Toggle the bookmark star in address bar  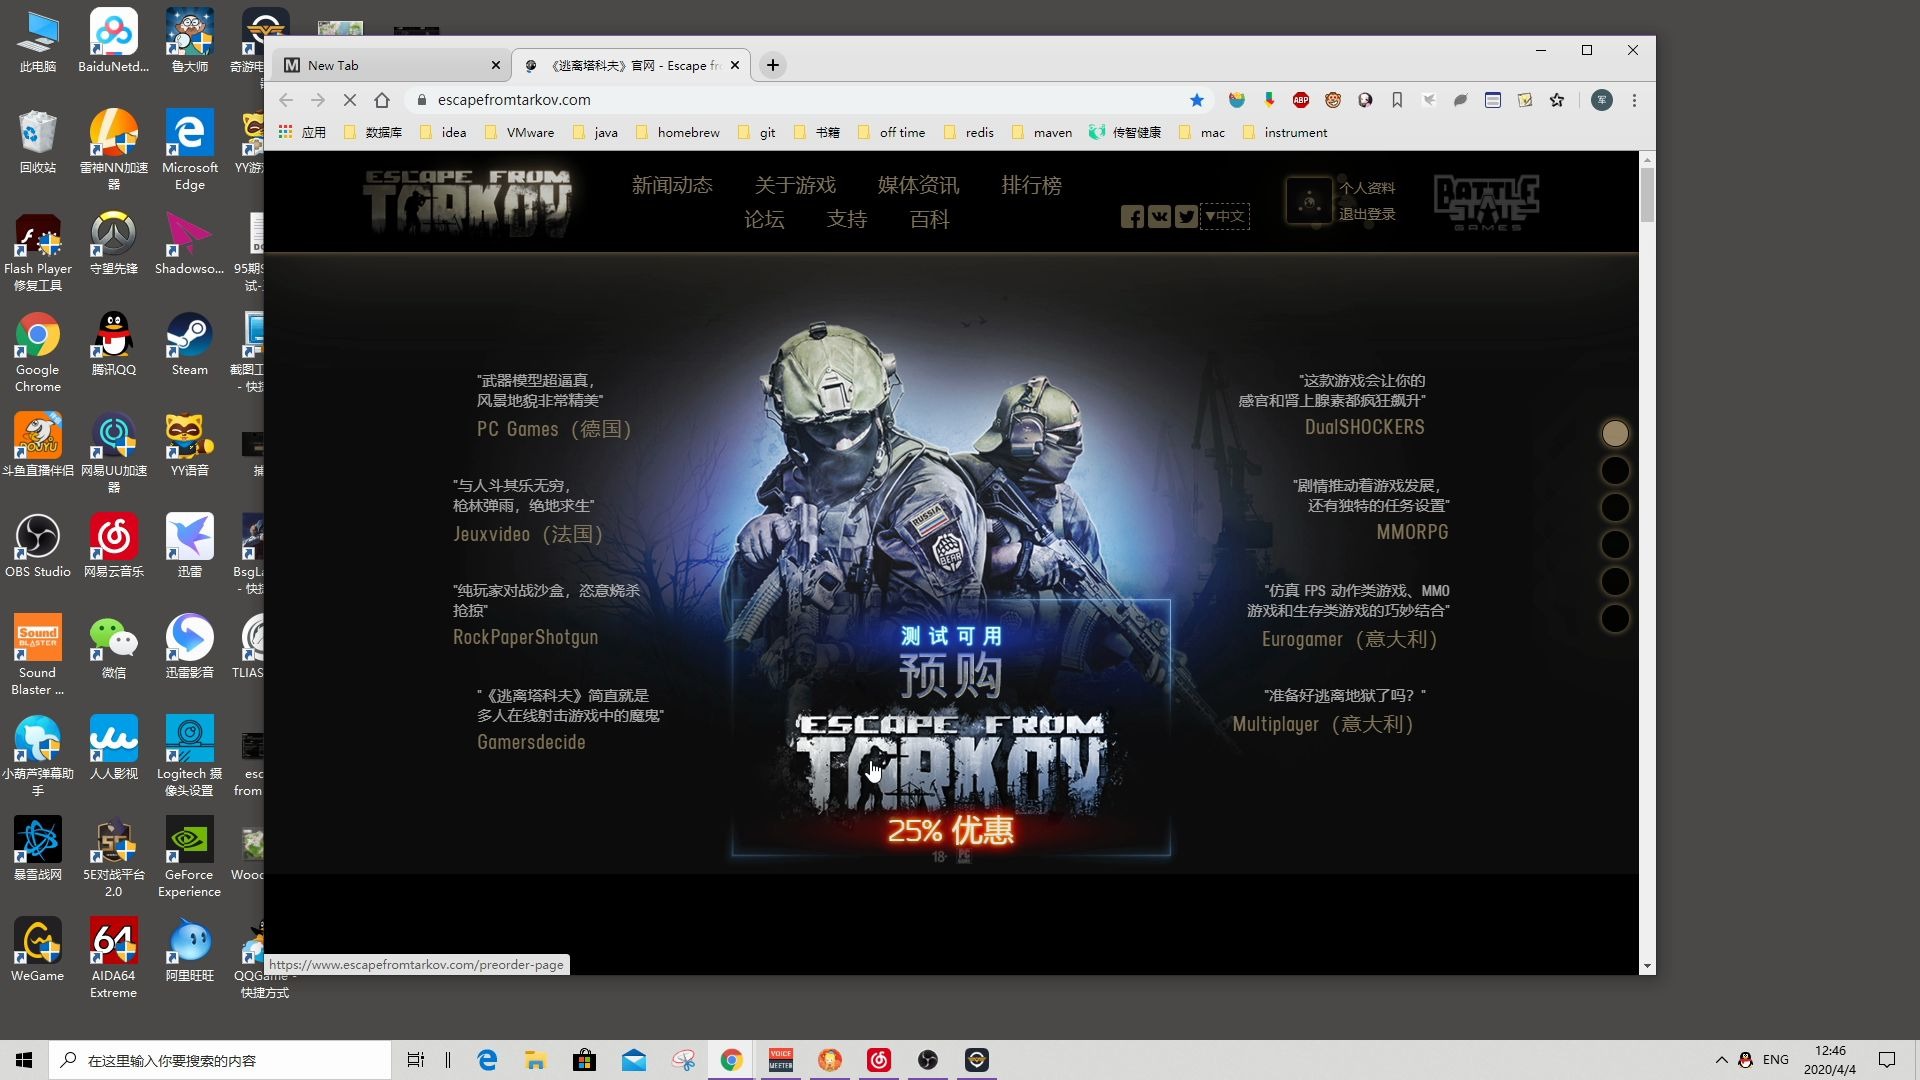click(x=1197, y=100)
